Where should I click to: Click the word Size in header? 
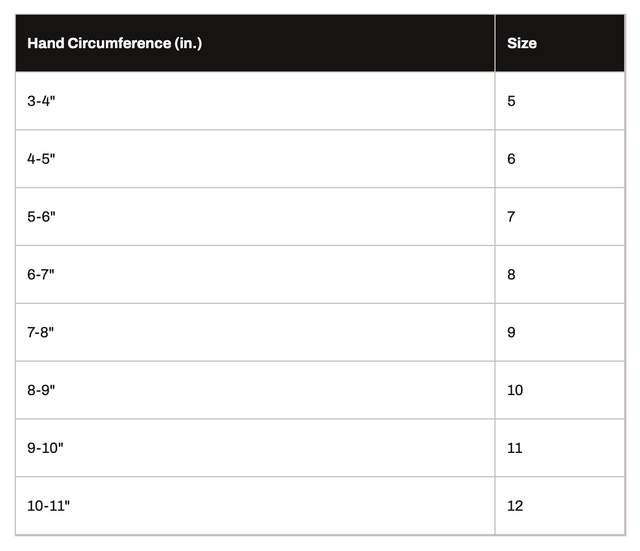(x=522, y=43)
